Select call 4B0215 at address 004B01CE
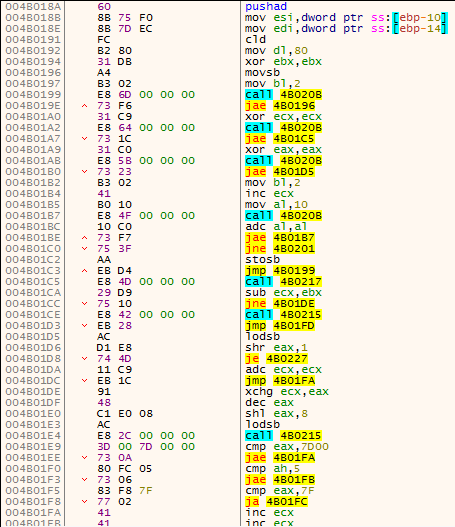 (283, 315)
